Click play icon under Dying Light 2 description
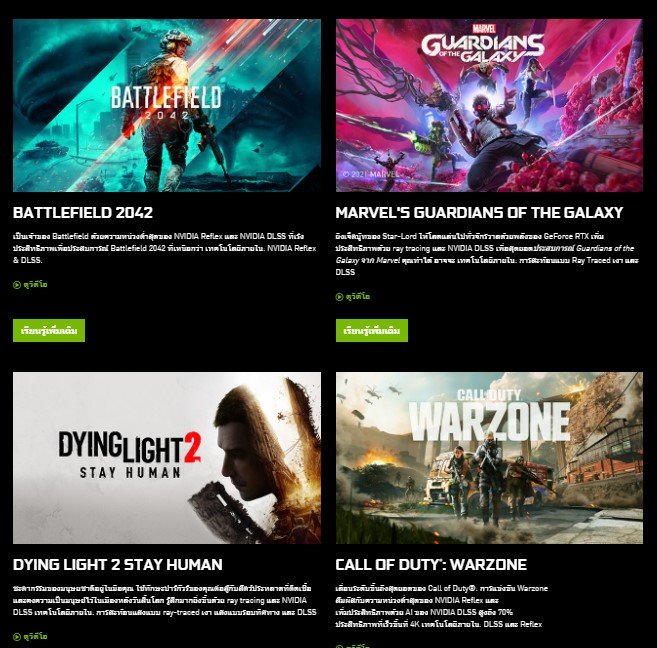The height and width of the screenshot is (648, 657). [x=17, y=637]
